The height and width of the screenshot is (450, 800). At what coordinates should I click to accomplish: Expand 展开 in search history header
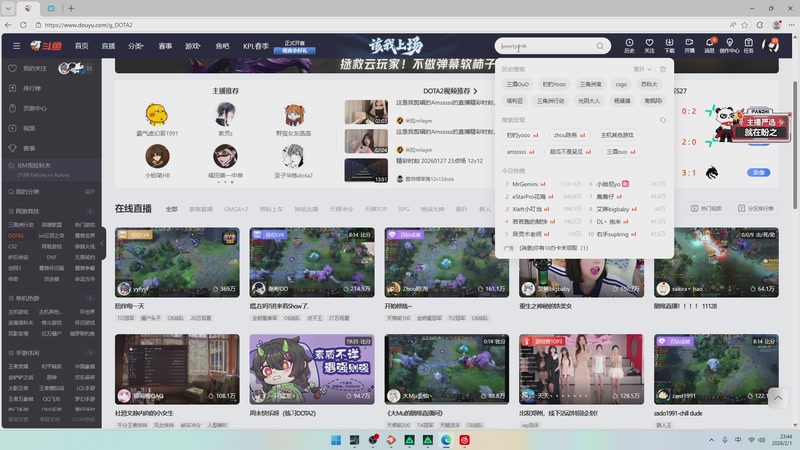click(642, 69)
